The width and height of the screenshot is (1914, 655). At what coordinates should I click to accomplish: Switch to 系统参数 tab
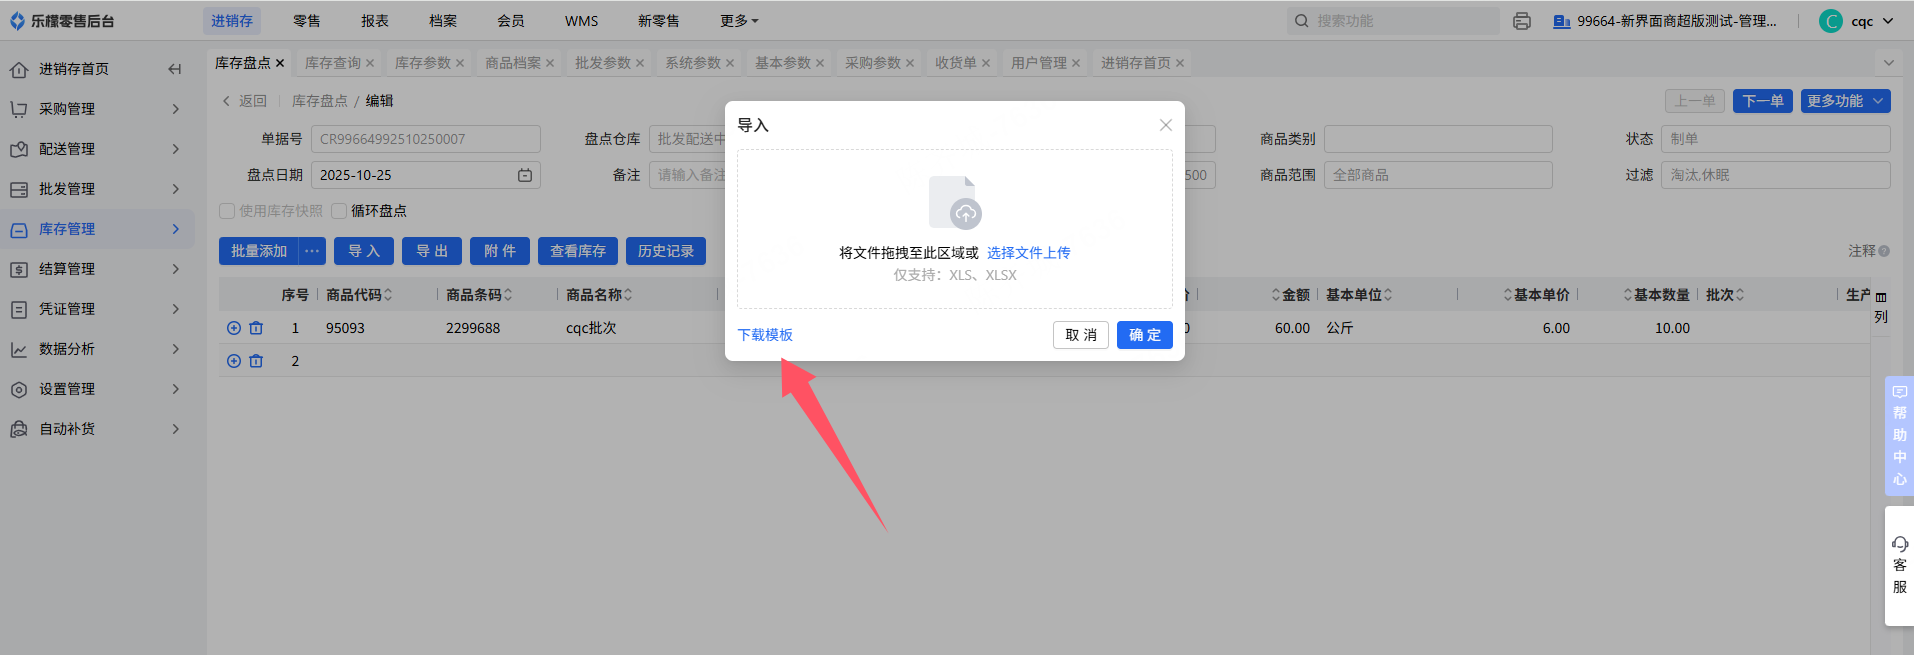(x=693, y=63)
